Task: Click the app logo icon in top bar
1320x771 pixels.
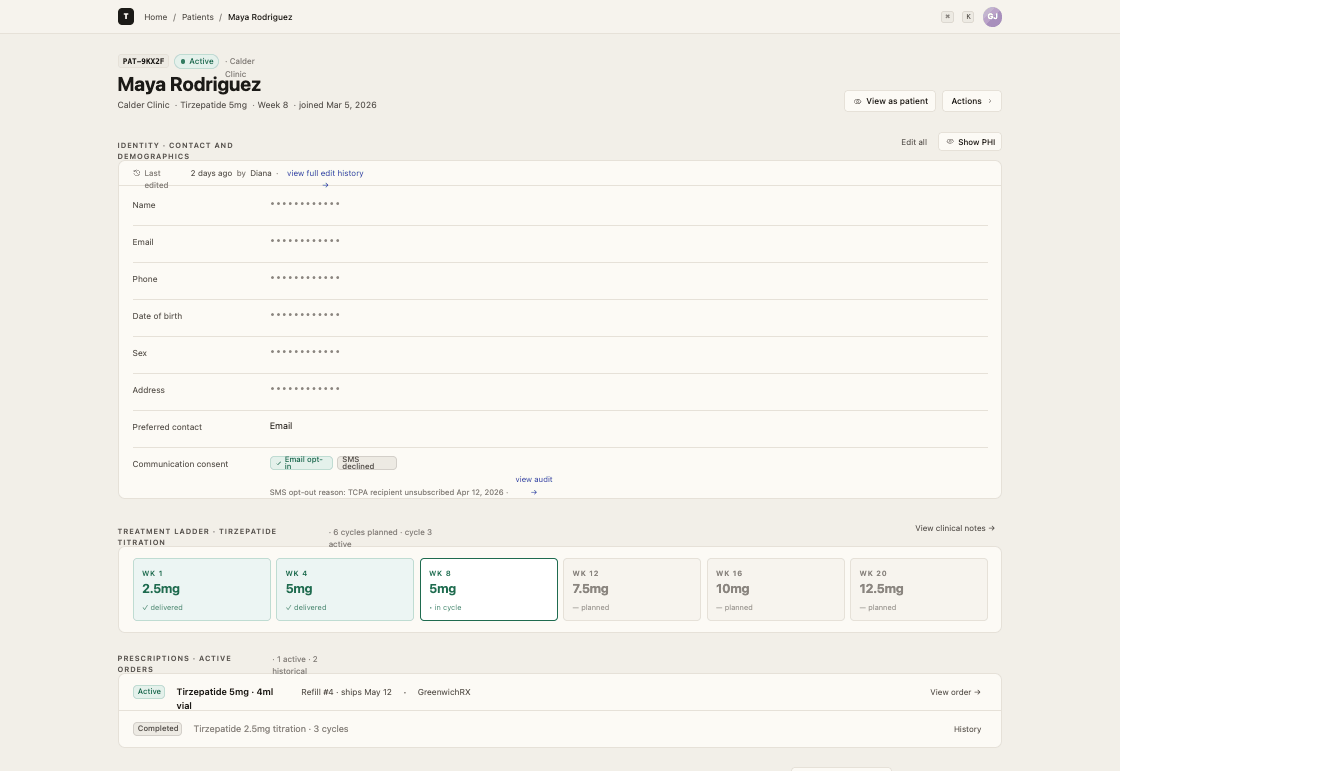Action: 125,16
